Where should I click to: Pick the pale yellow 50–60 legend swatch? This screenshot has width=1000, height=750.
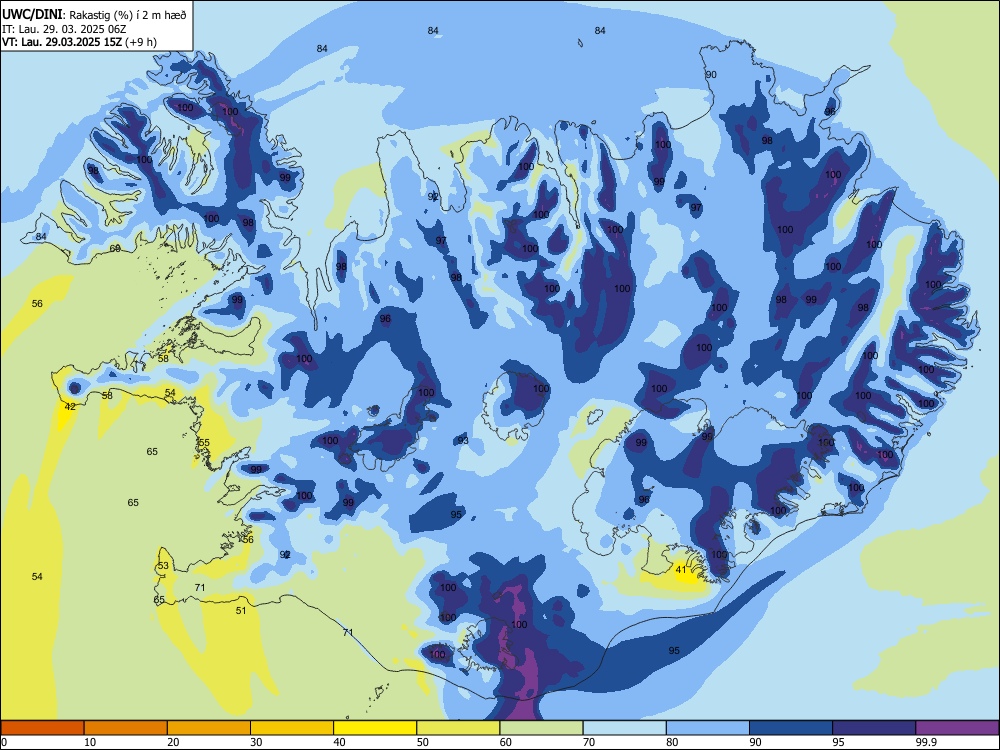458,728
